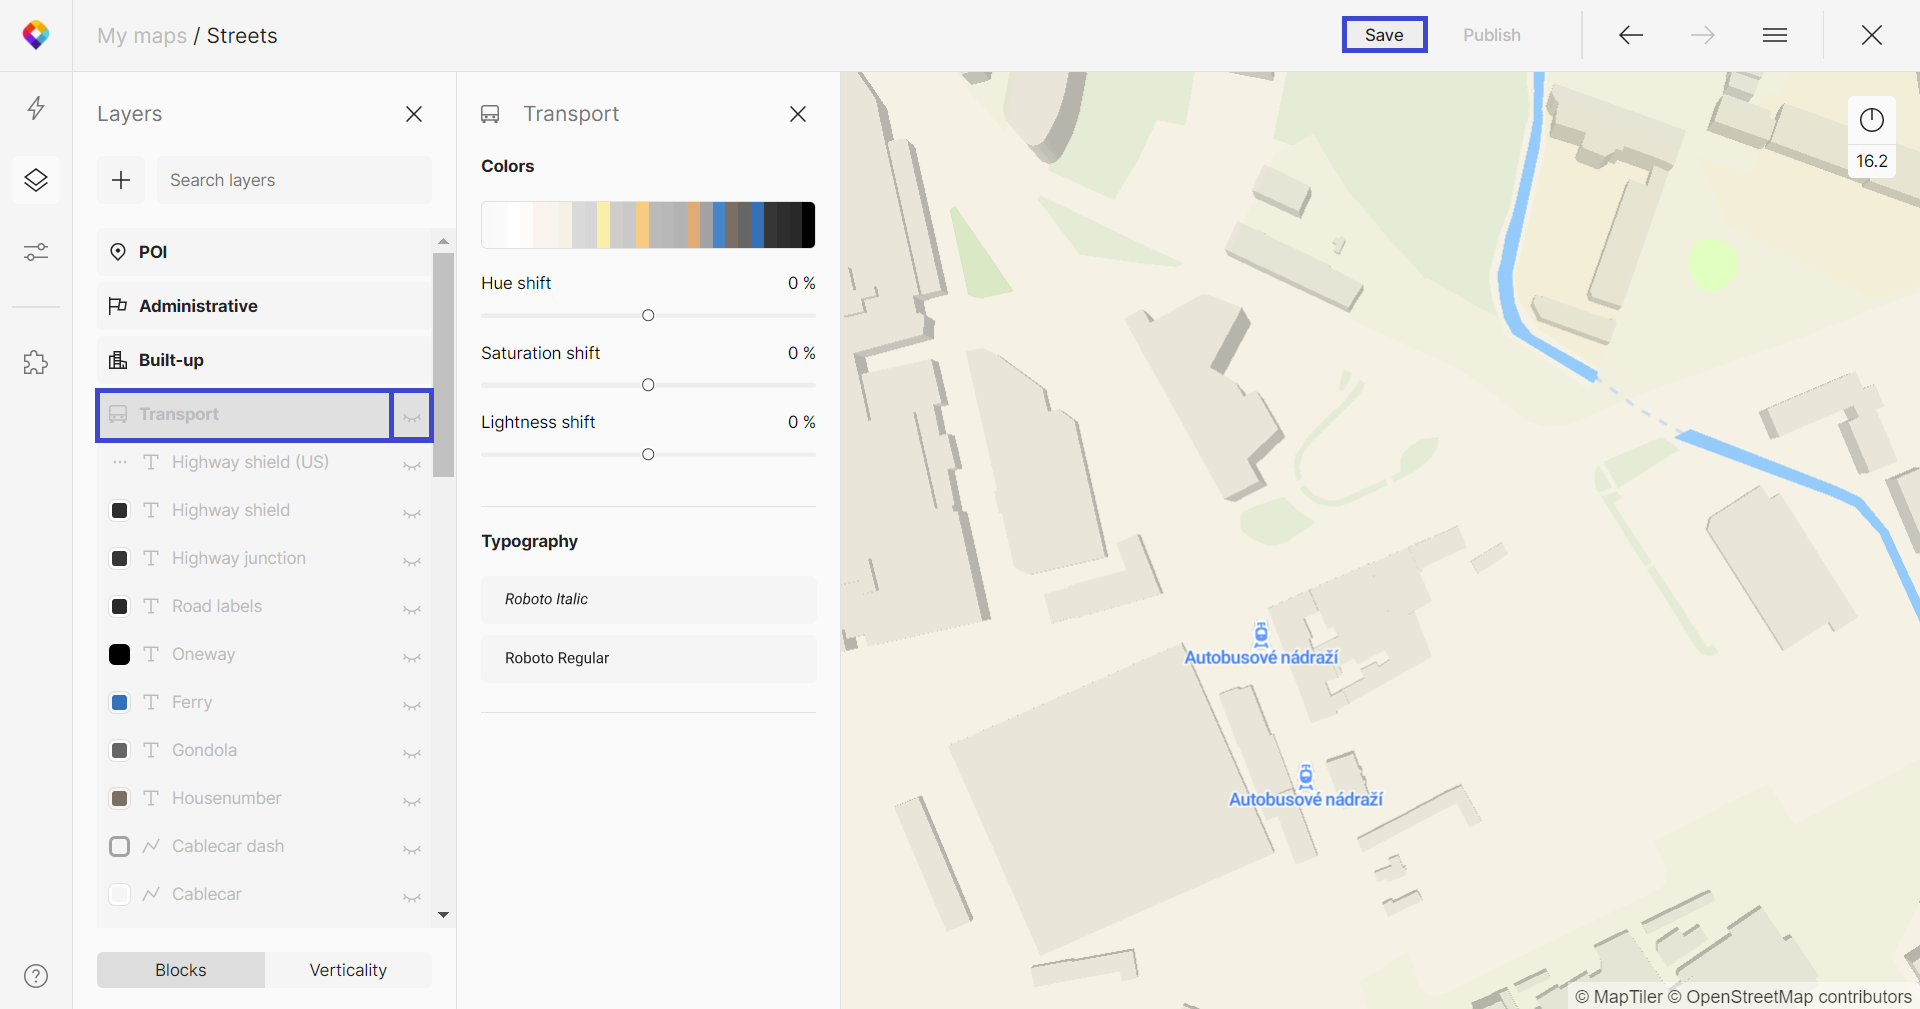The image size is (1920, 1009).
Task: Open the sliders settings icon in sidebar
Action: (x=36, y=252)
